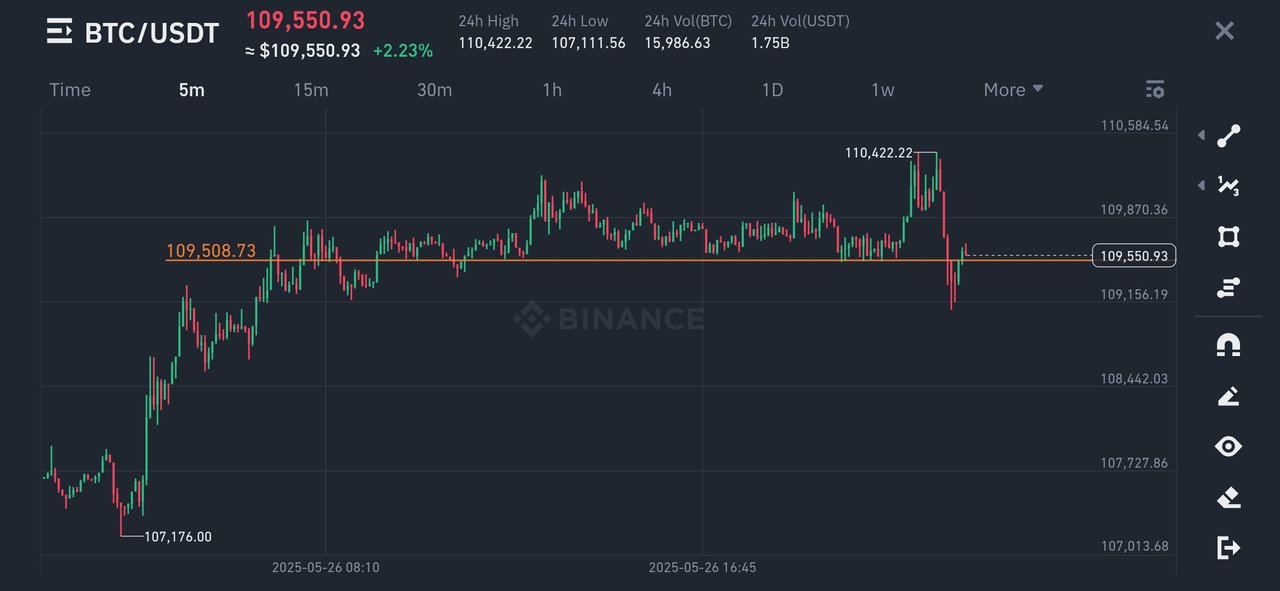The height and width of the screenshot is (591, 1280).
Task: Click the 110,422.22 high marker on chart
Action: [878, 153]
